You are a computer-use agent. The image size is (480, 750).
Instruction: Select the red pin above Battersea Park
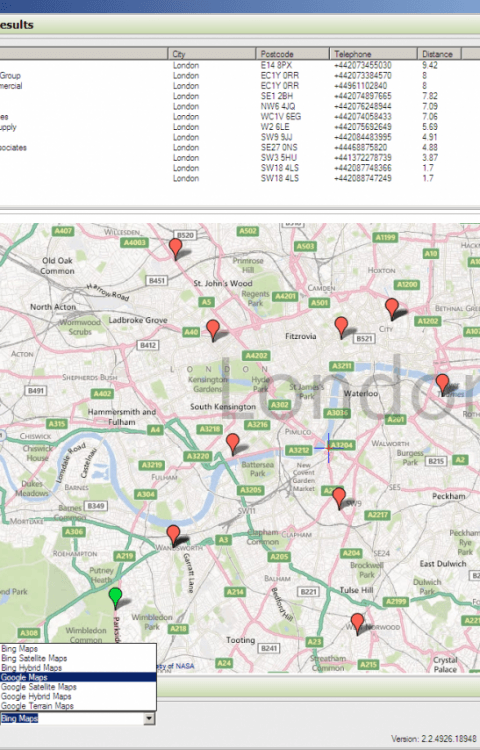point(232,443)
